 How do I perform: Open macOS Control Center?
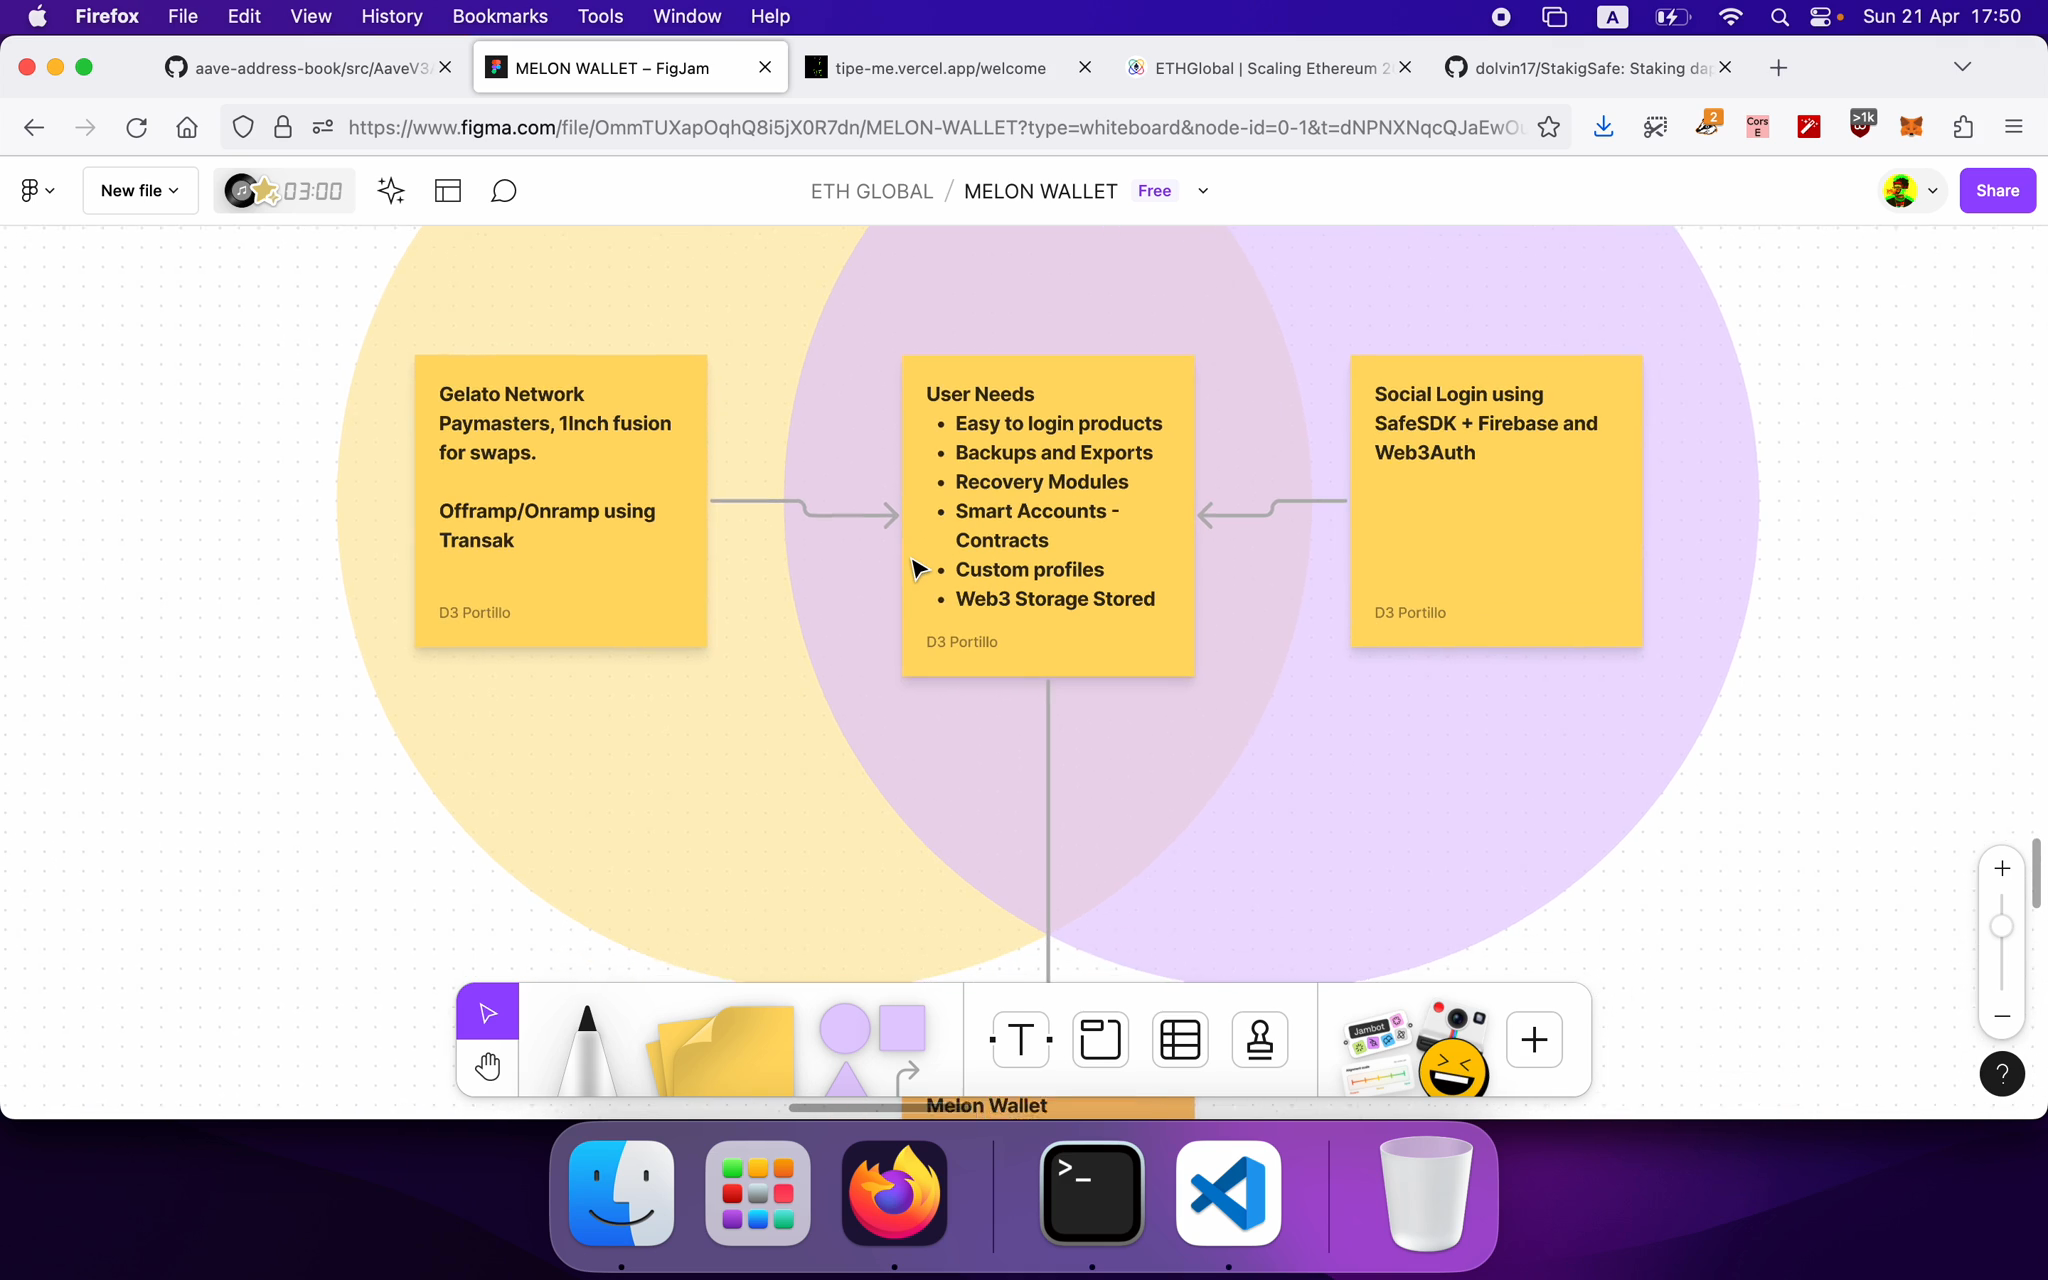(x=1820, y=16)
